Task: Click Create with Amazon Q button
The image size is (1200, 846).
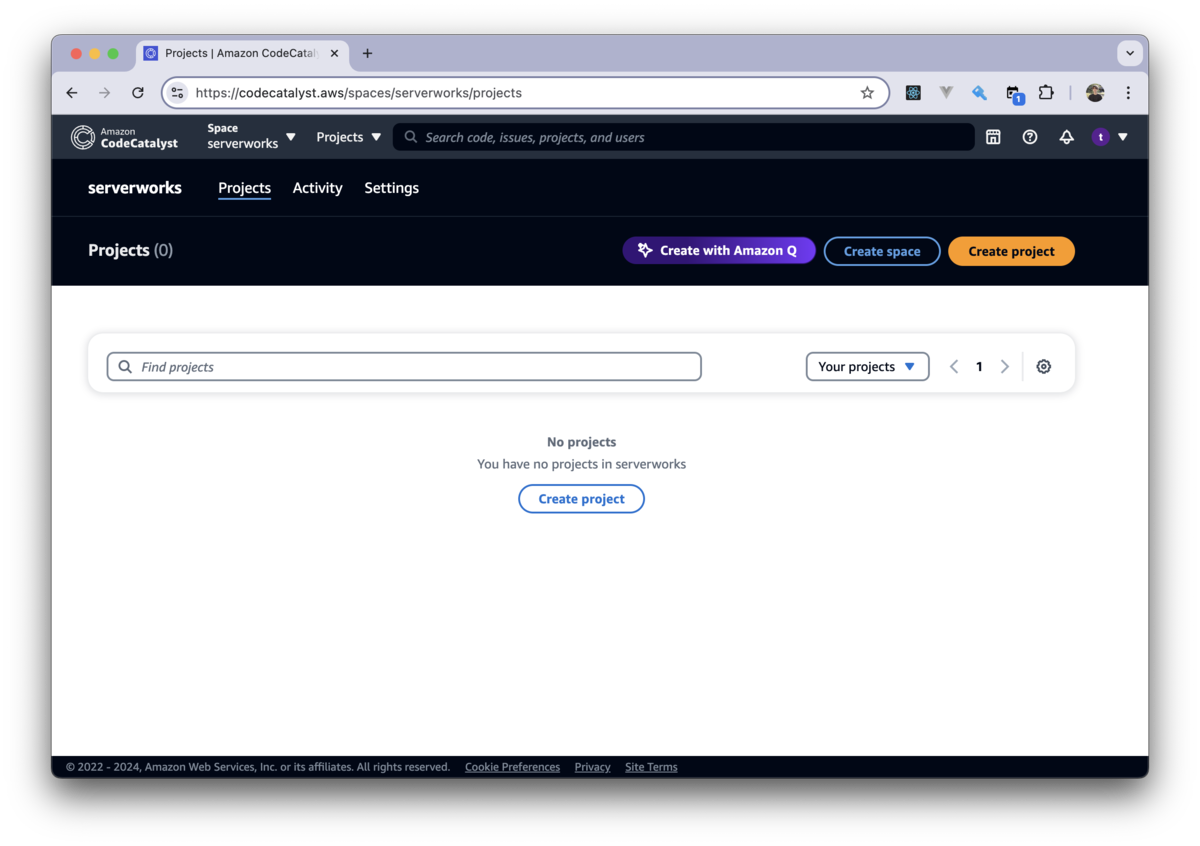Action: [x=719, y=251]
